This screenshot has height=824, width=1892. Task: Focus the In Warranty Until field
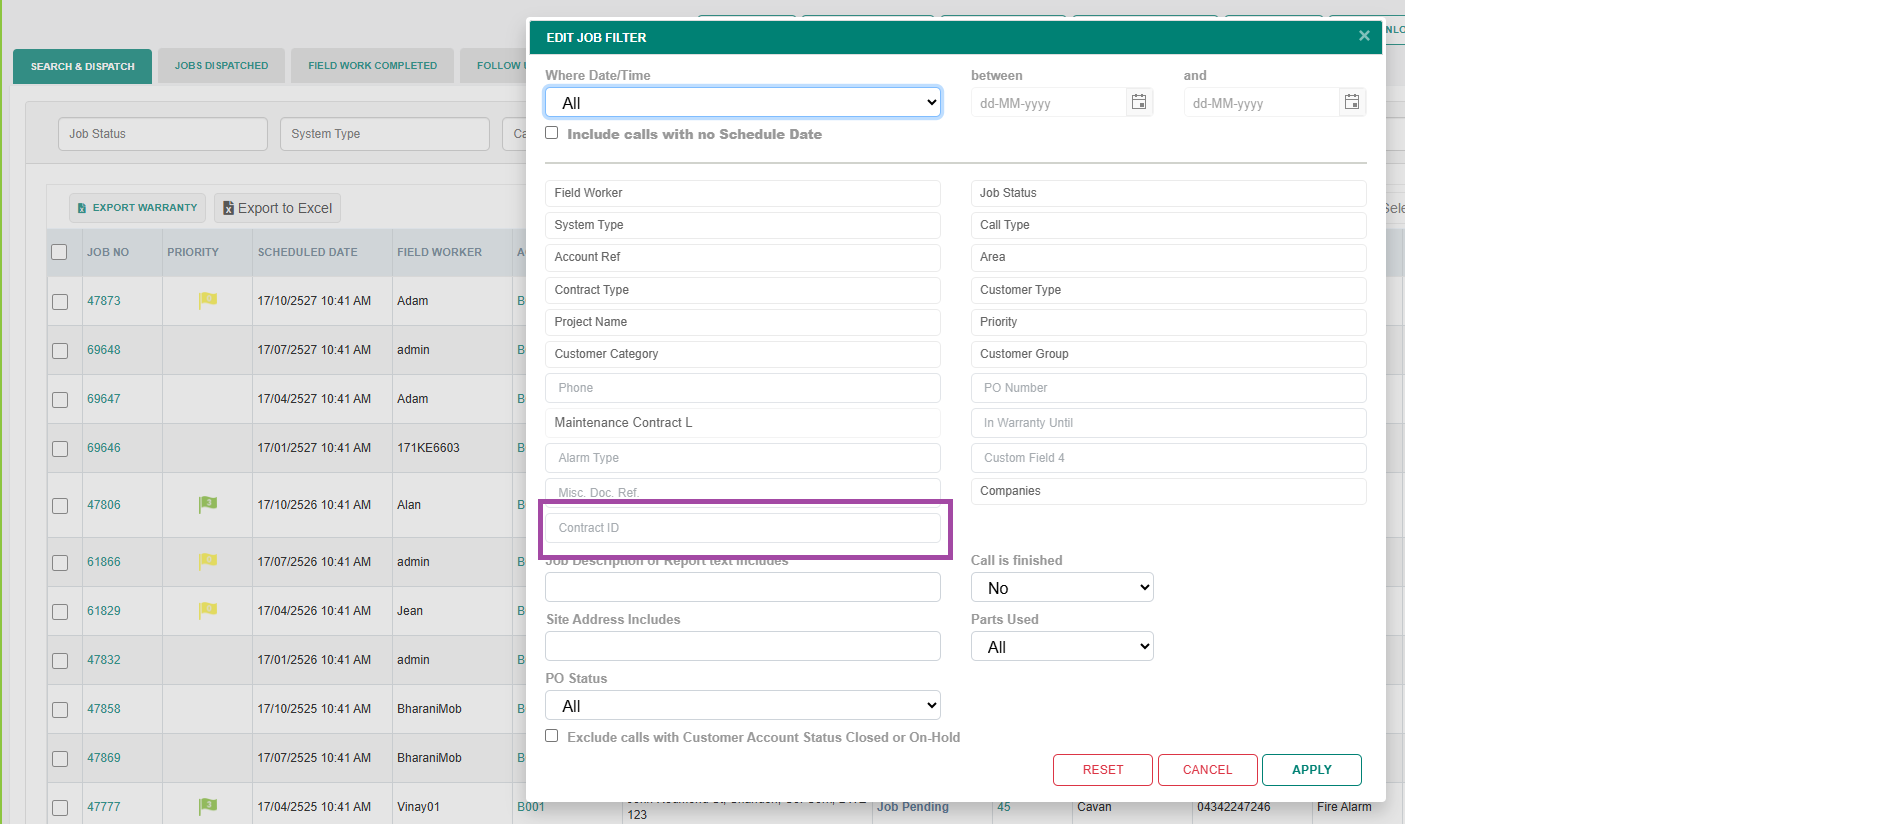pos(1168,423)
